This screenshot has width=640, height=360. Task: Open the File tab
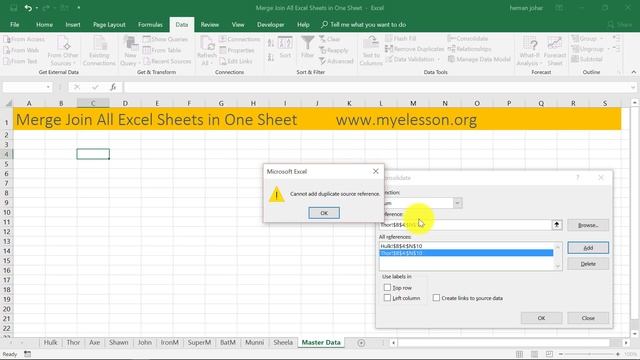(15, 24)
